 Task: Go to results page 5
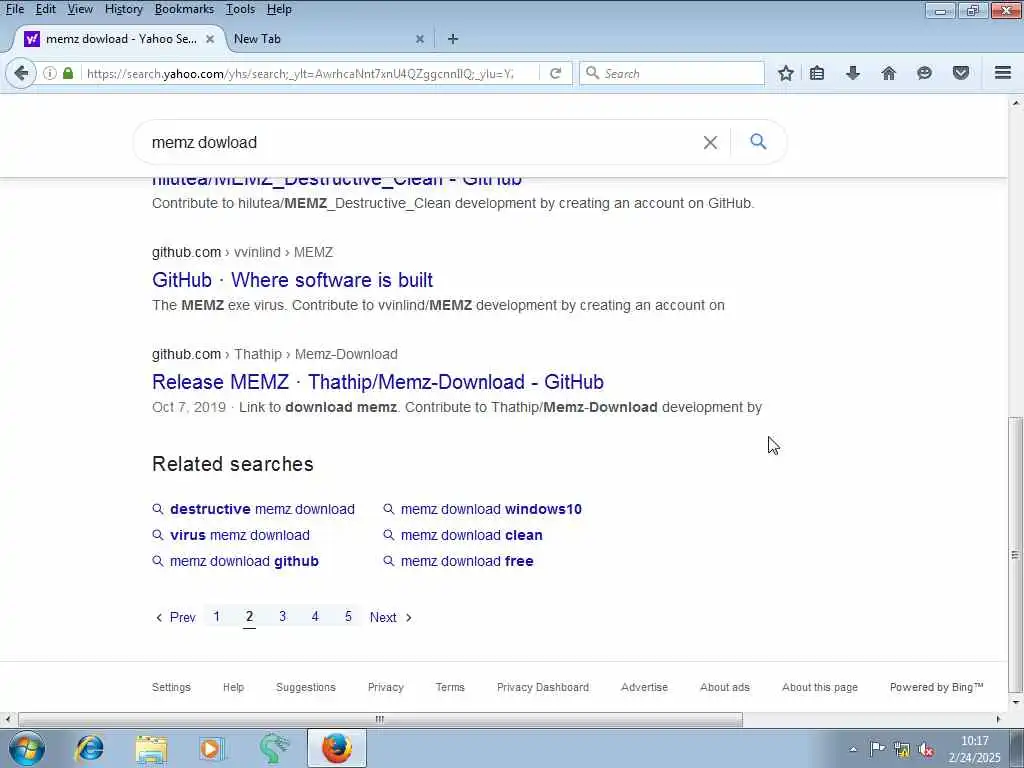pyautogui.click(x=348, y=616)
